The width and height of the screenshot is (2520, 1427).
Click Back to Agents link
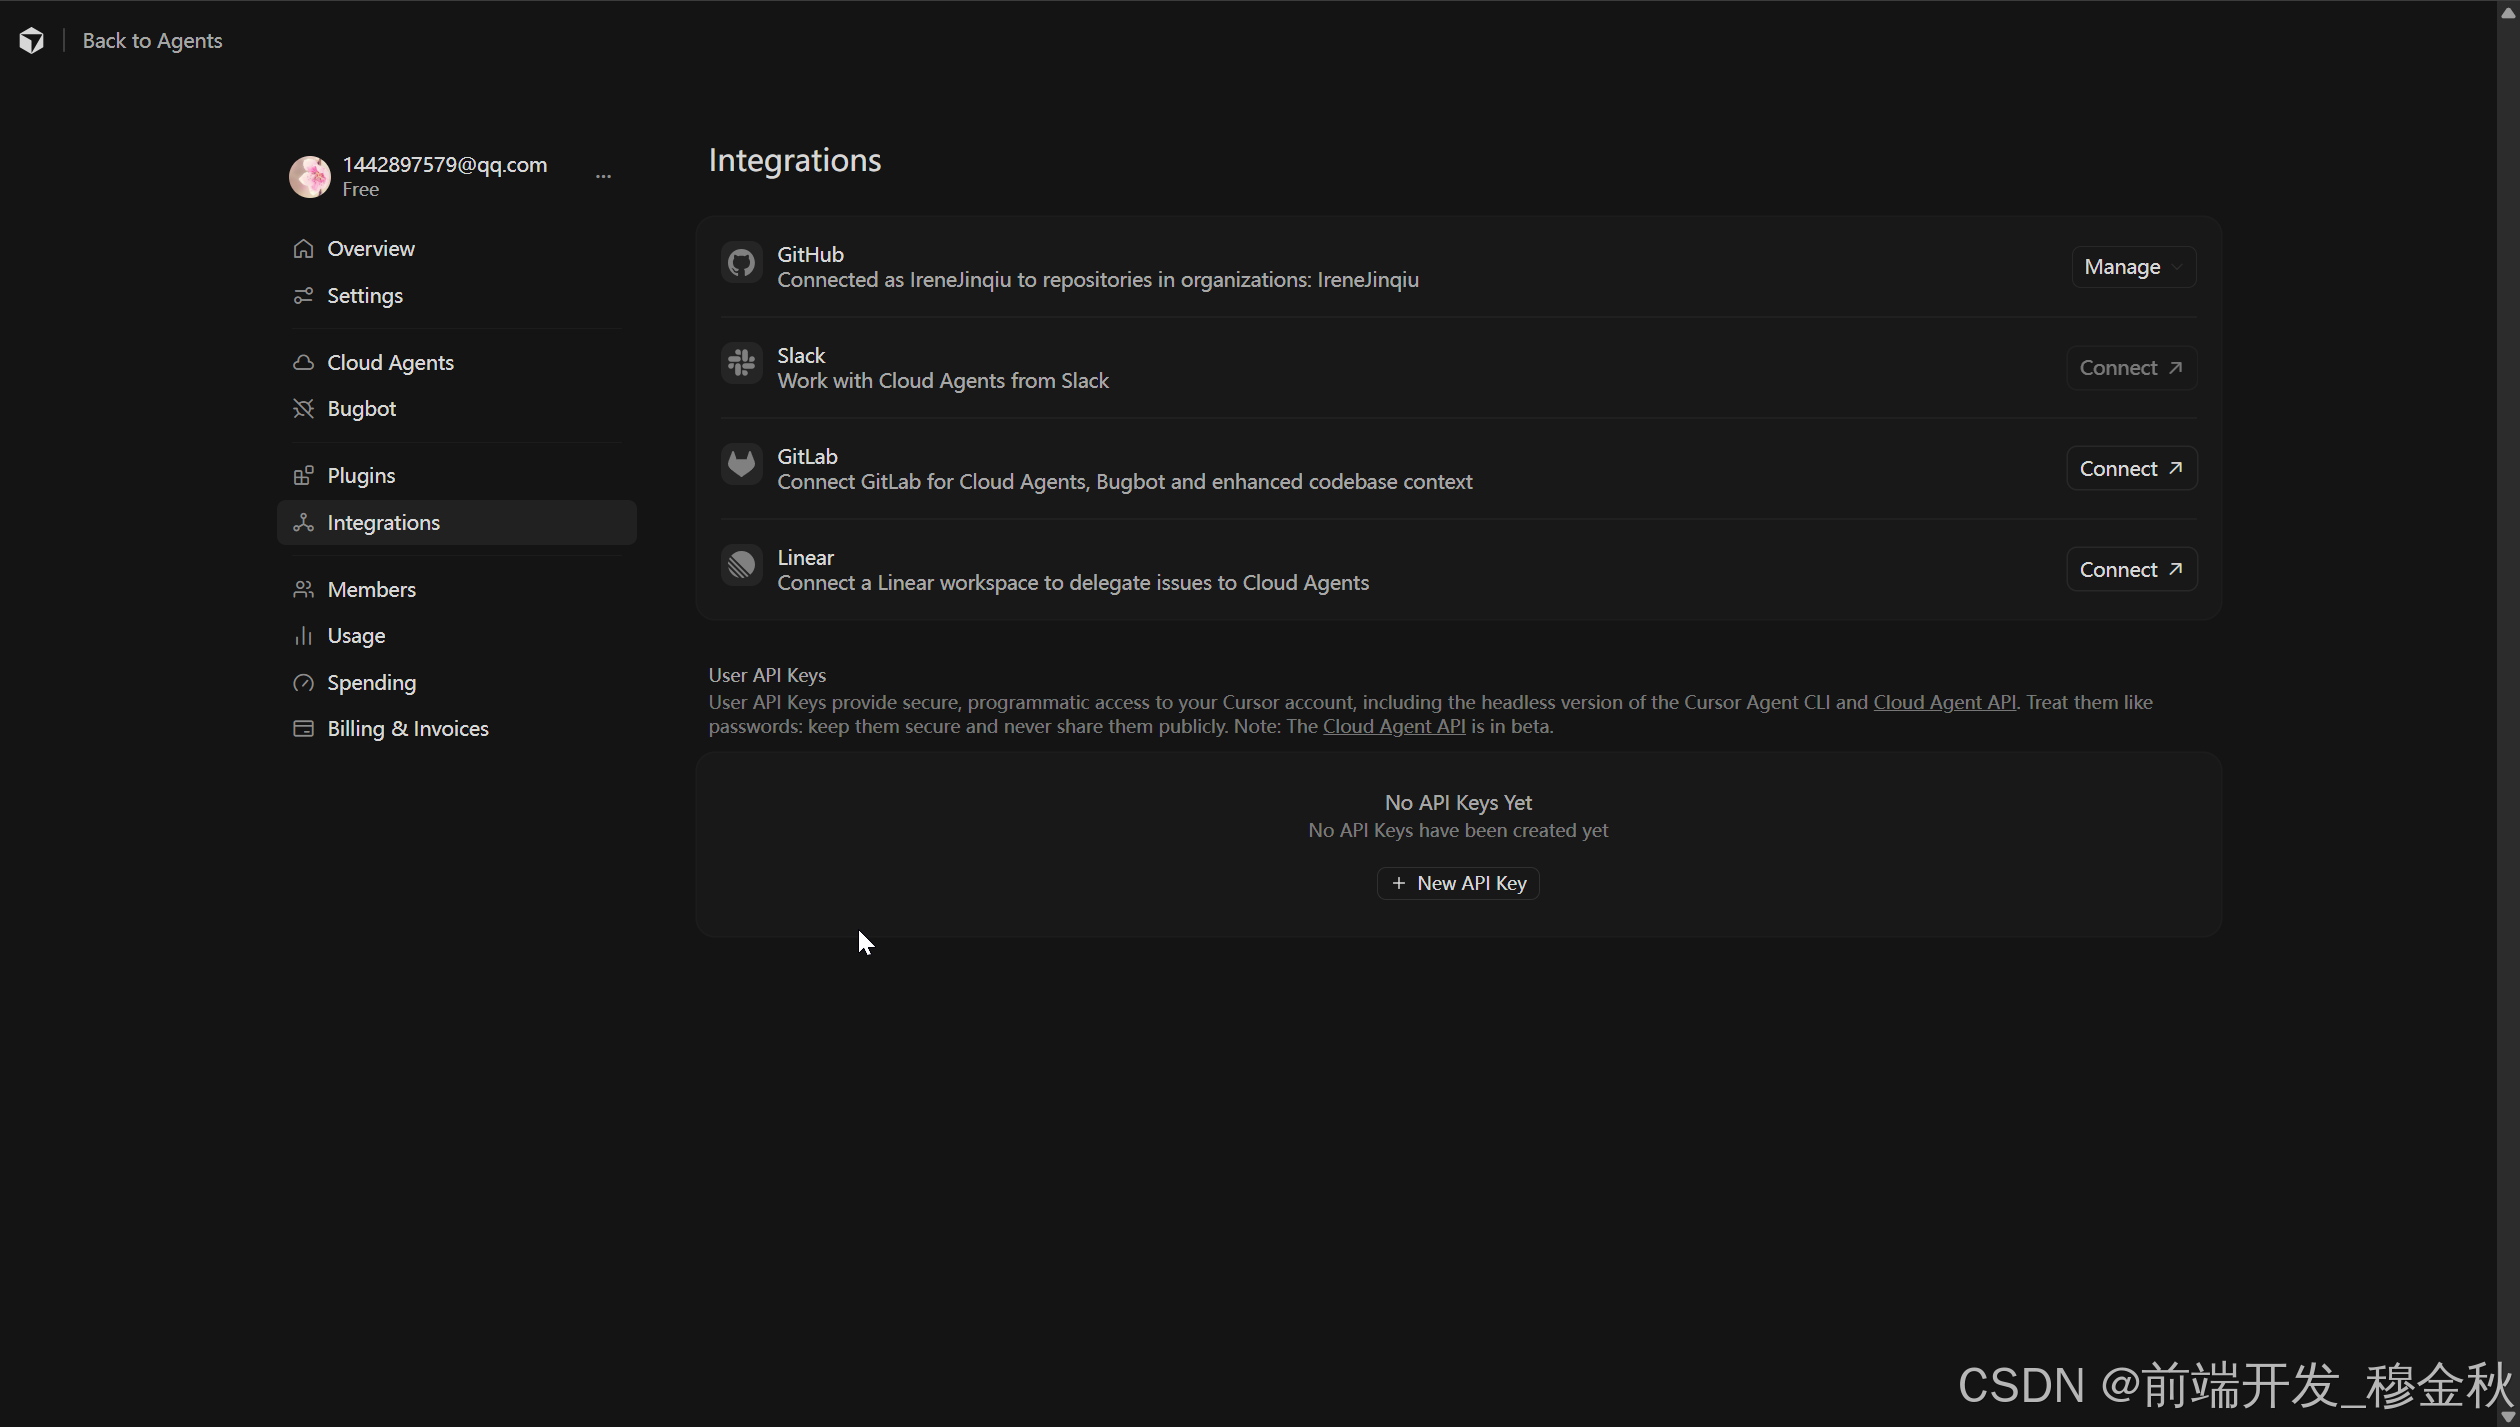coord(152,41)
